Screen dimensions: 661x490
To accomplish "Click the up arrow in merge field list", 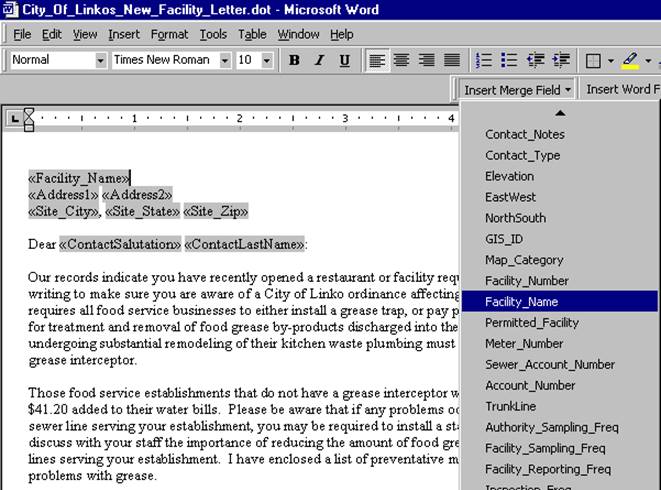I will [x=560, y=113].
